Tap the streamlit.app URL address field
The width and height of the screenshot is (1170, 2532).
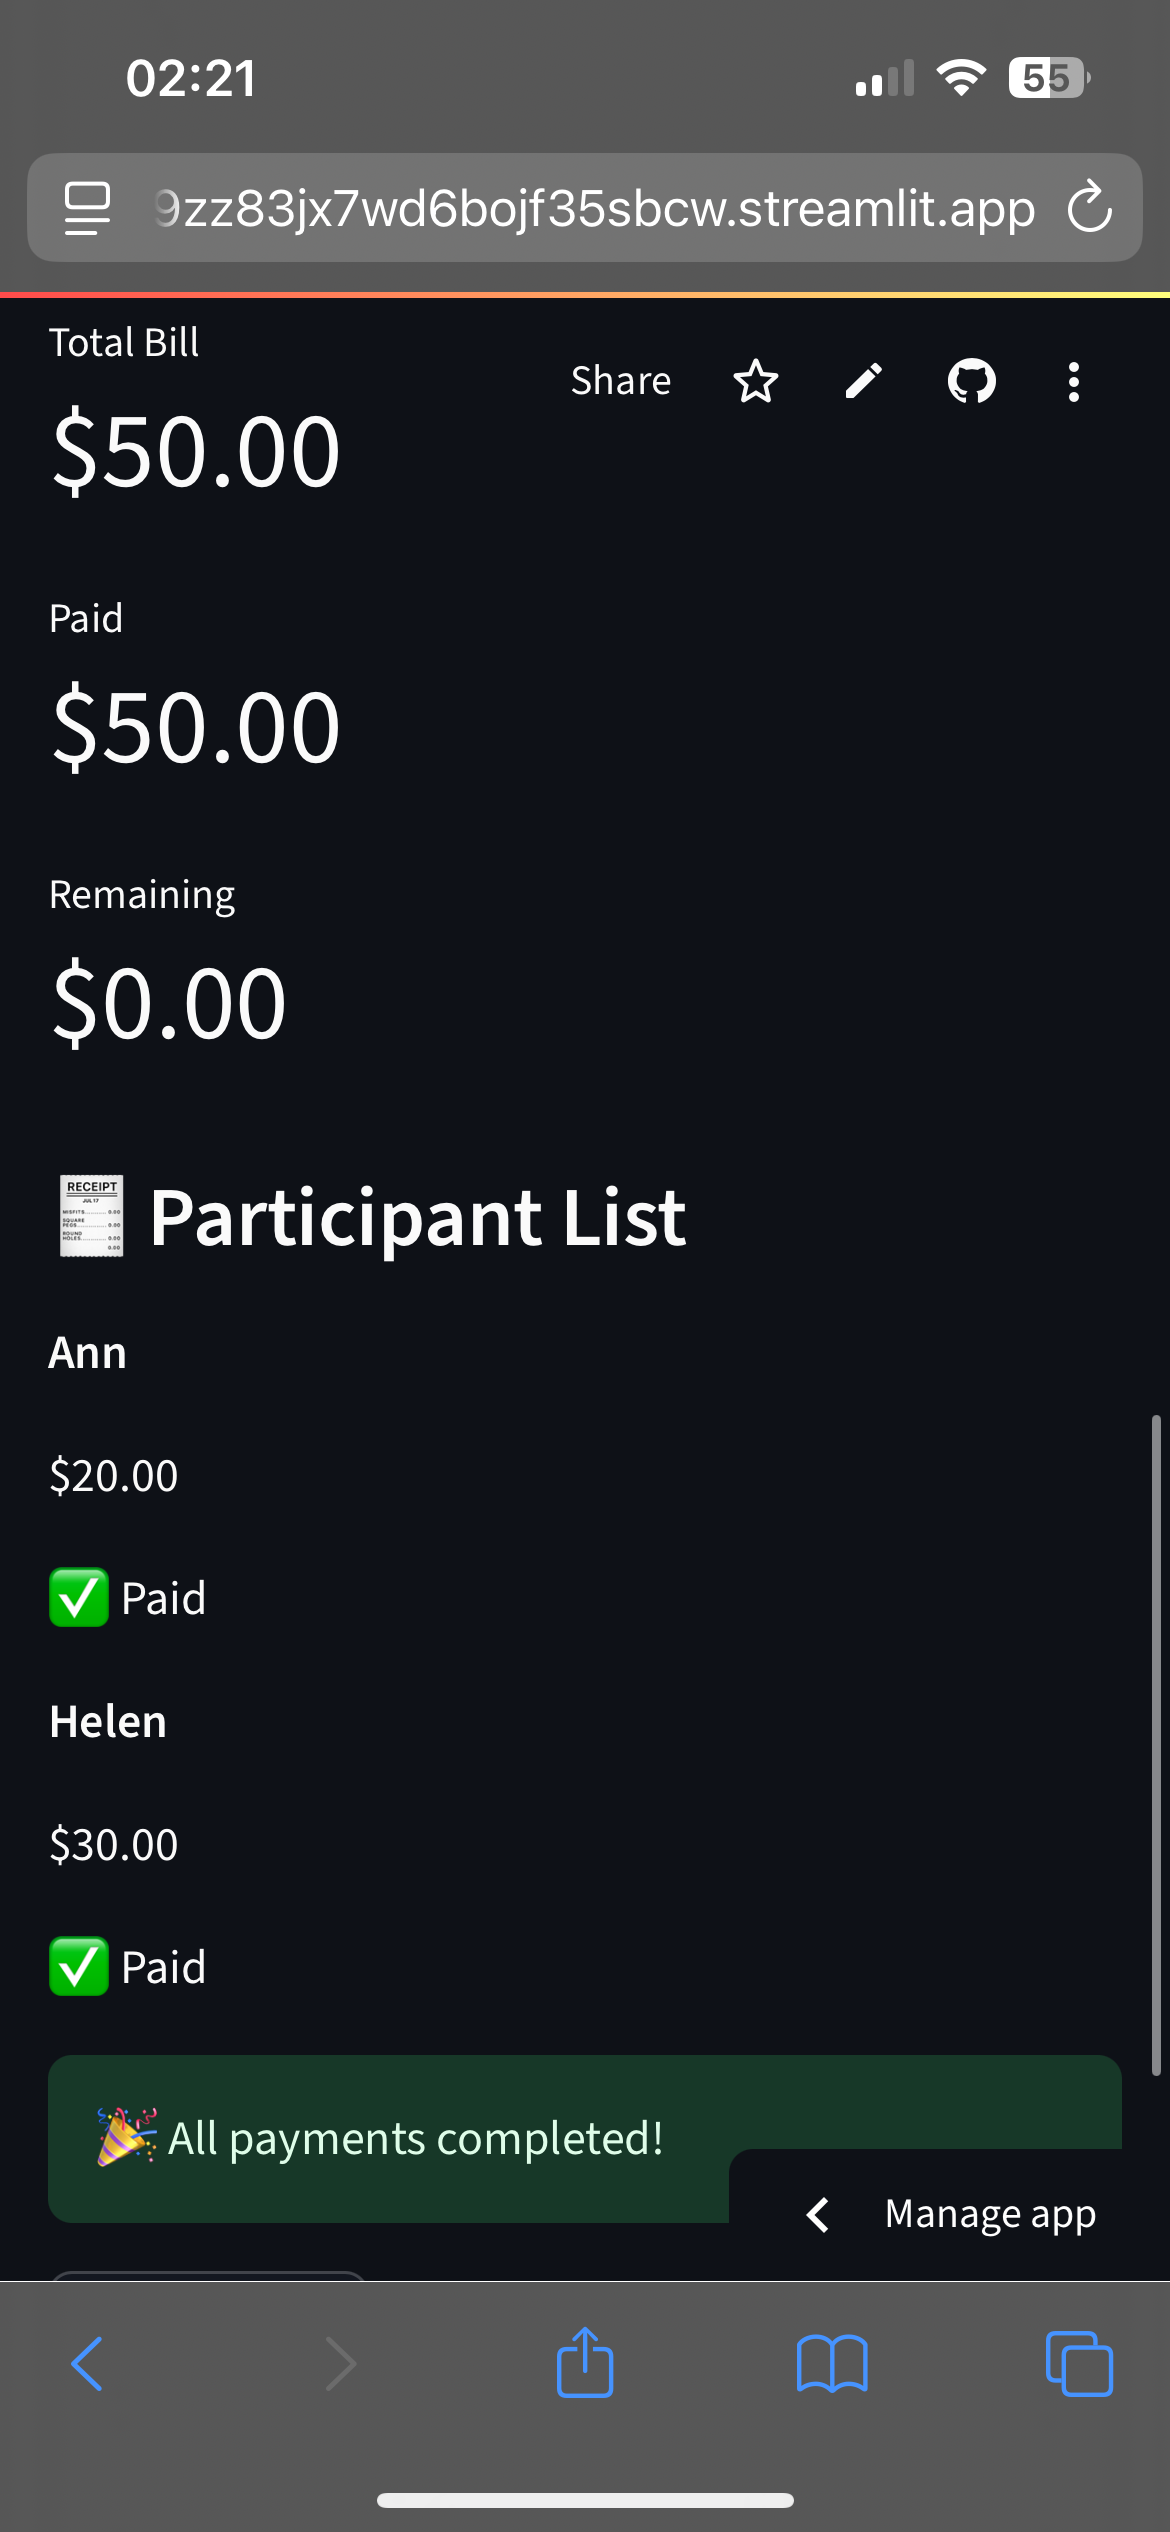click(594, 208)
